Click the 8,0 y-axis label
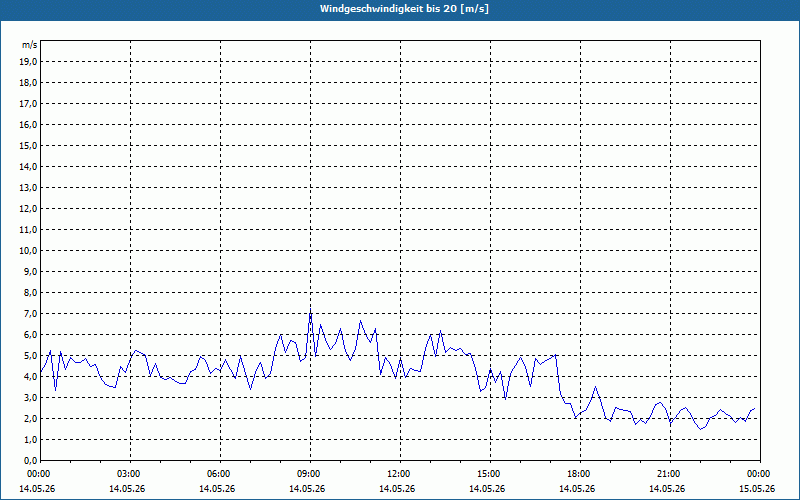This screenshot has width=800, height=500. [30, 293]
